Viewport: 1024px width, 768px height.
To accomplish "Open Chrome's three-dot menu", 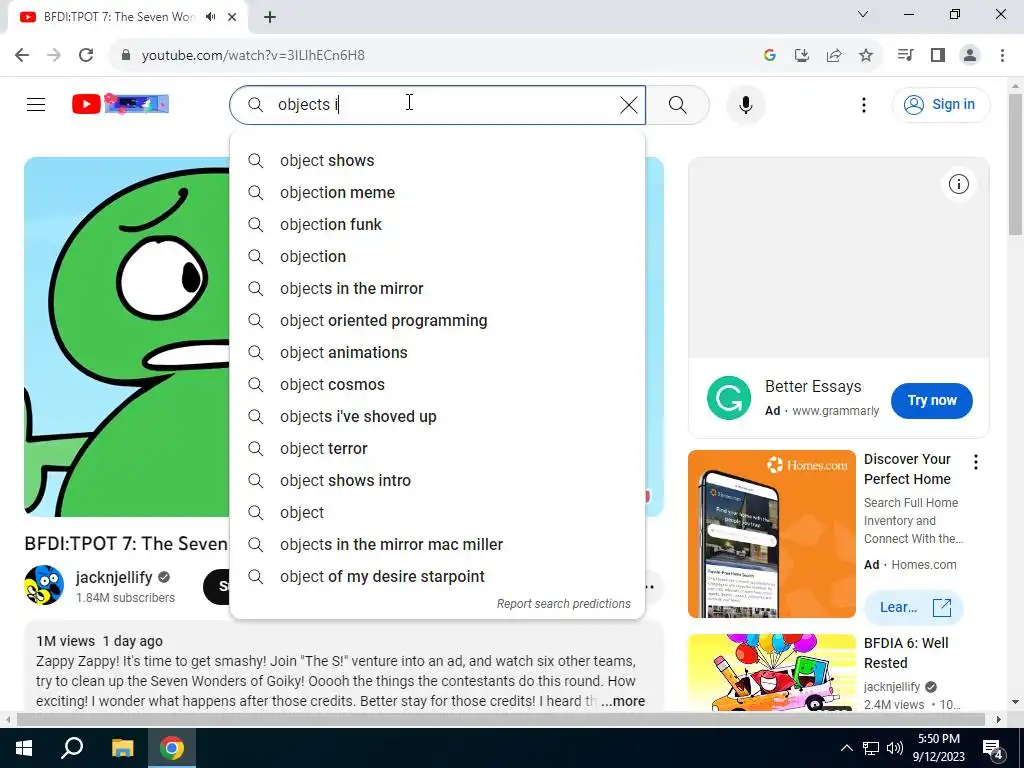I will (1002, 55).
